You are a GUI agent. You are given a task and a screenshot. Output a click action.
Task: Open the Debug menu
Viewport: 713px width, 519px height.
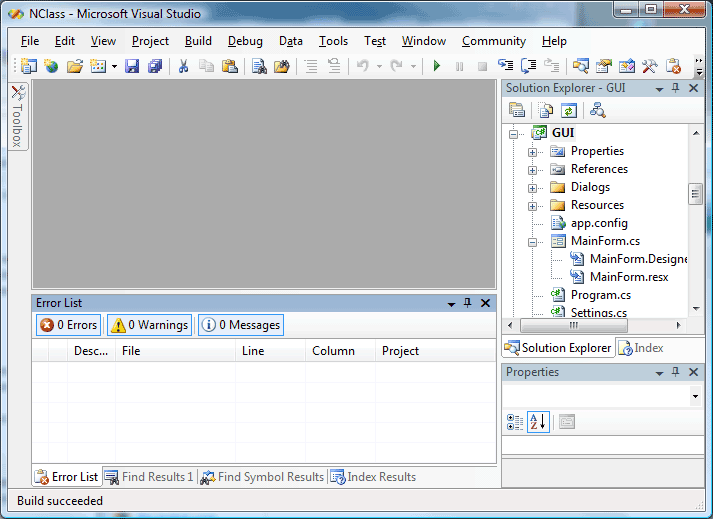pyautogui.click(x=245, y=41)
